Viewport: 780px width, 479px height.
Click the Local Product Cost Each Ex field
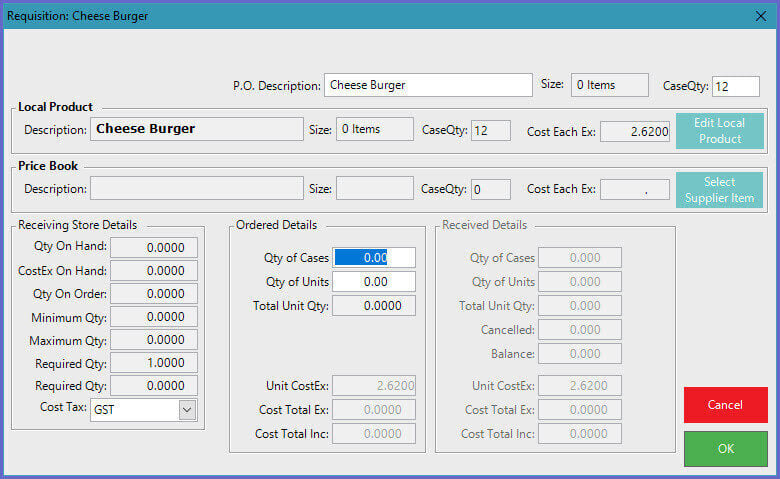(635, 131)
